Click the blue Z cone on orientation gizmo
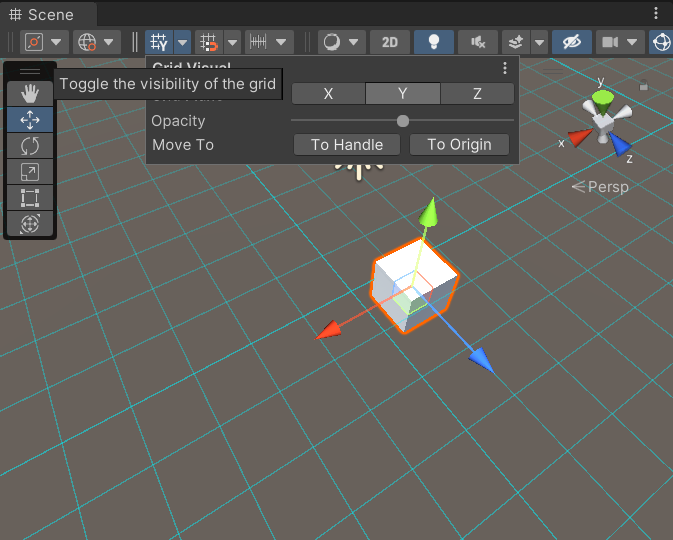673x540 pixels. [x=620, y=145]
